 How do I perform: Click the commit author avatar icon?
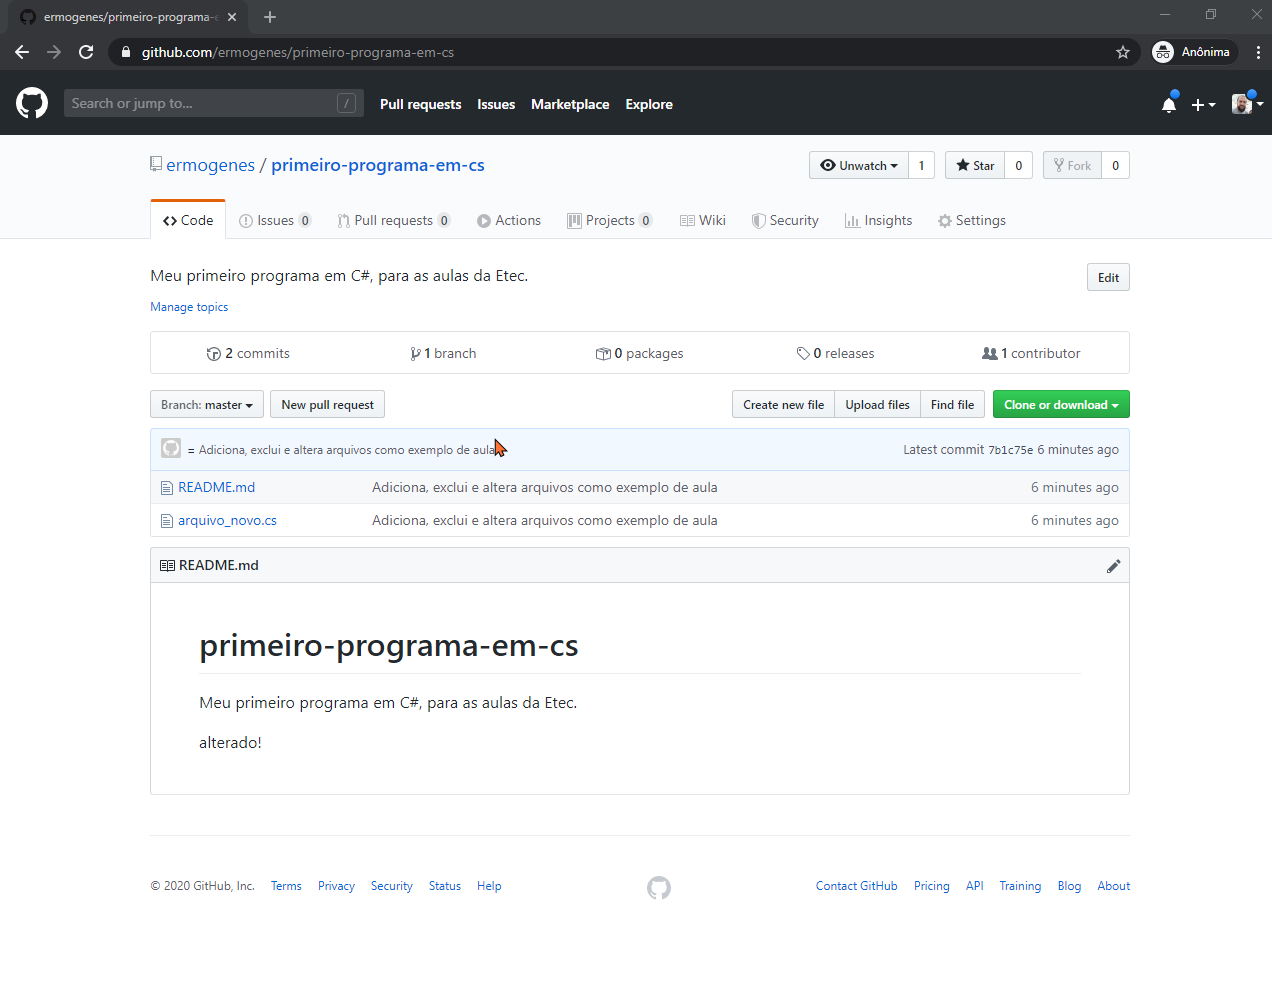(171, 449)
